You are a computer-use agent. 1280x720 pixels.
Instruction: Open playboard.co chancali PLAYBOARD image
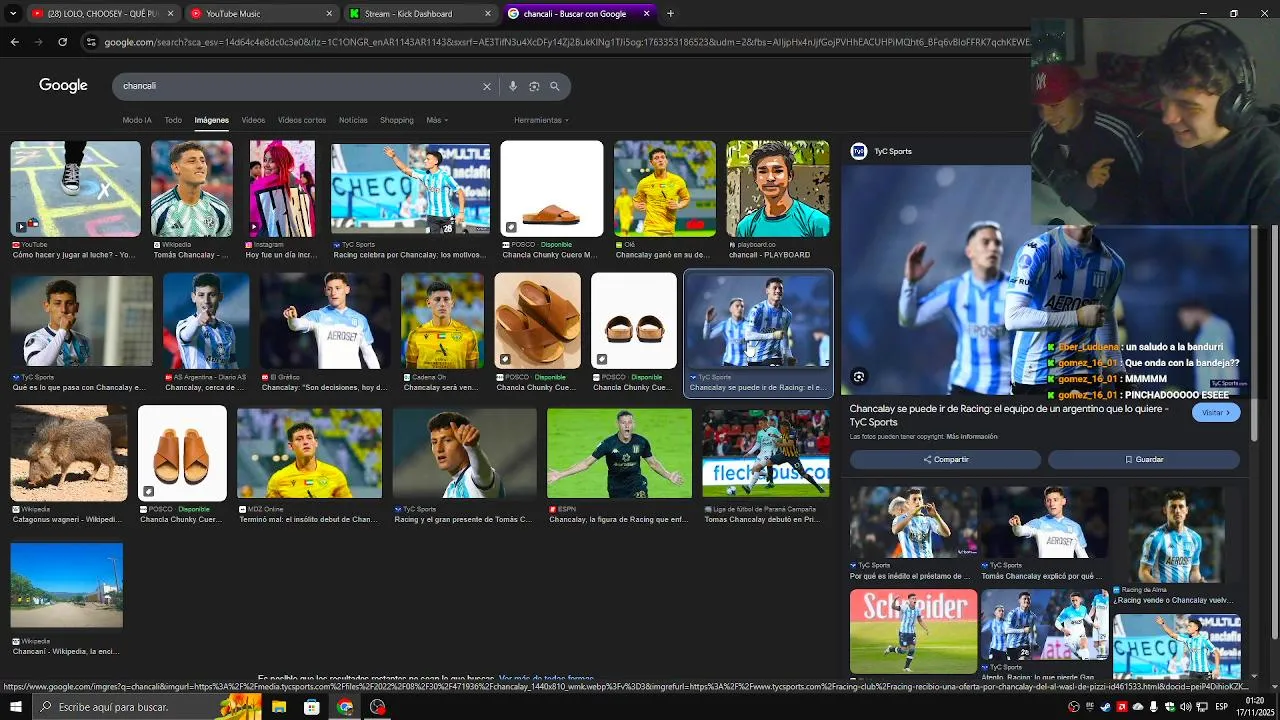777,189
